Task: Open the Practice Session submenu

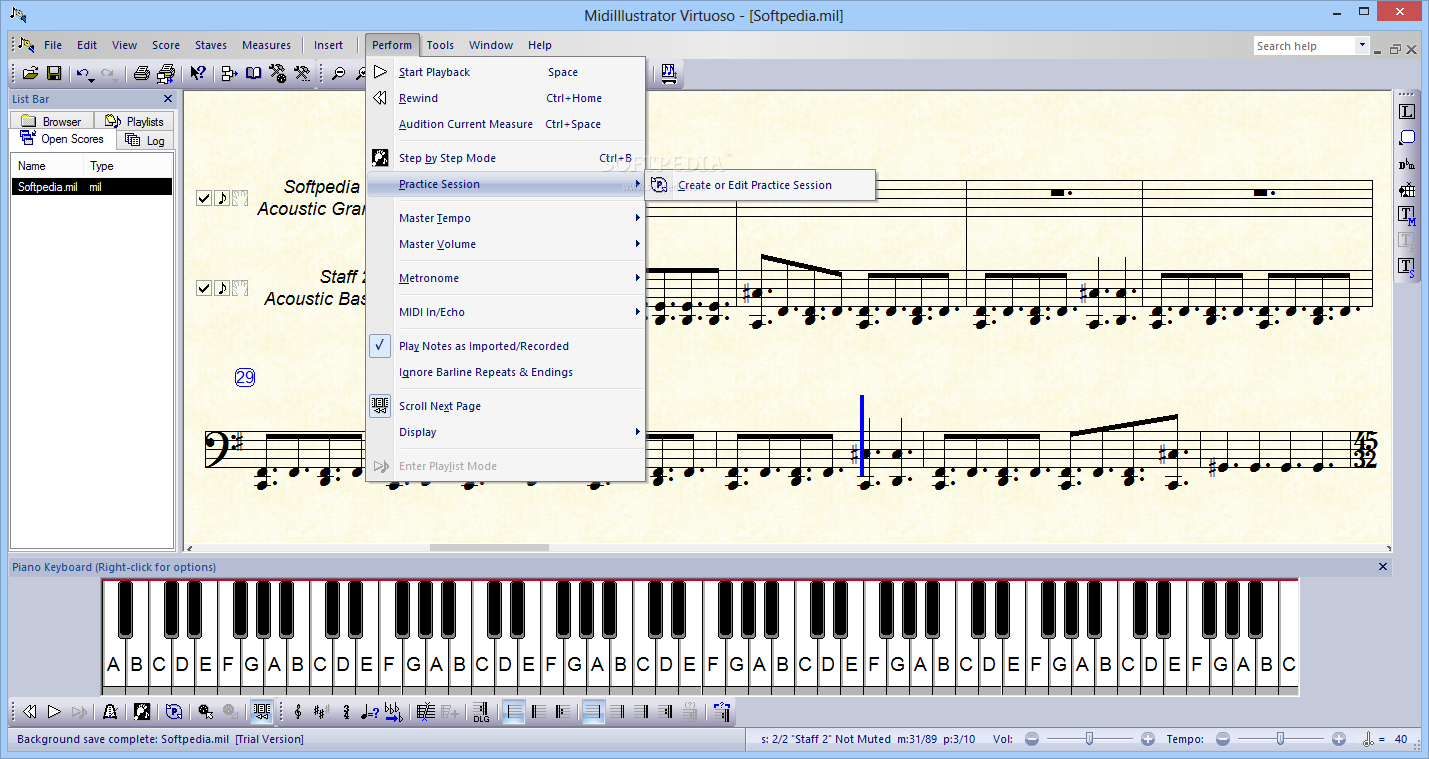Action: pyautogui.click(x=505, y=184)
